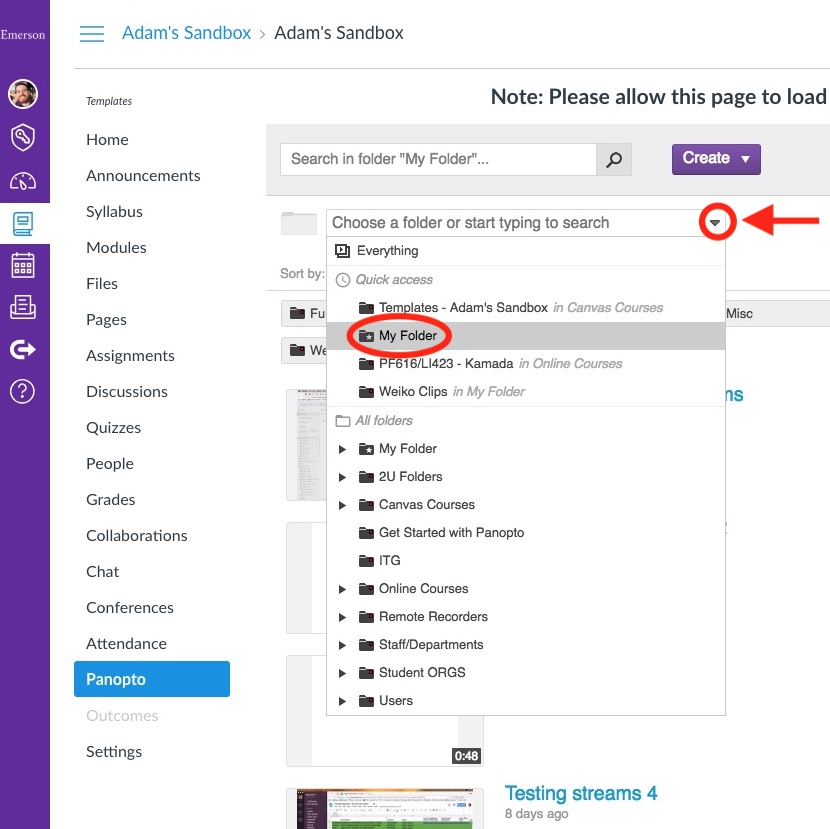This screenshot has height=829, width=830.
Task: Open the Admin shield icon
Action: [x=23, y=138]
